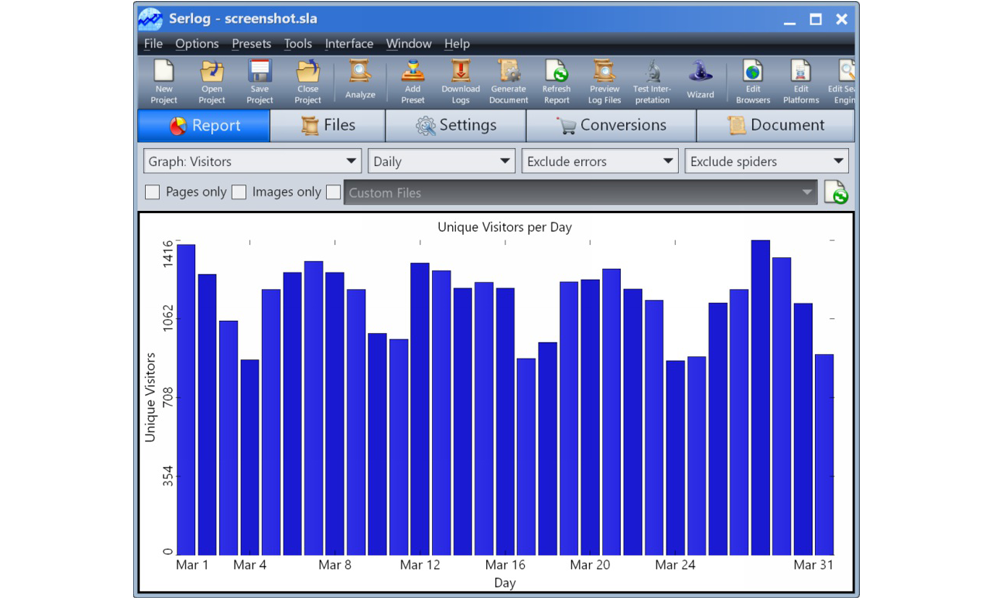Launch the Wizard tool
Screen dimensions: 1000x600
700,81
